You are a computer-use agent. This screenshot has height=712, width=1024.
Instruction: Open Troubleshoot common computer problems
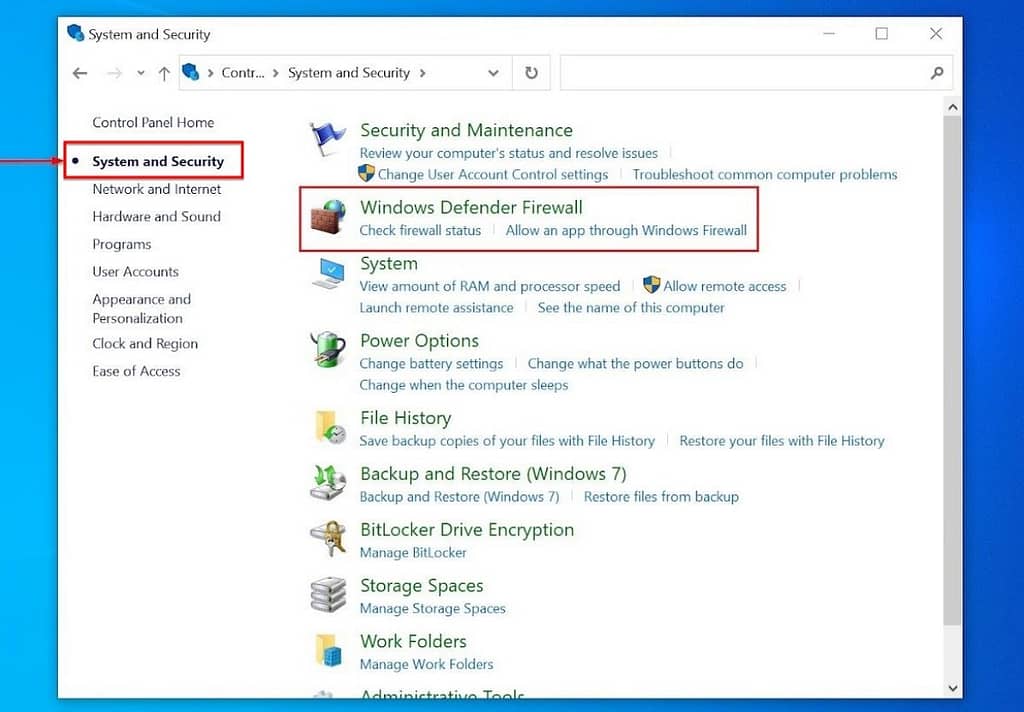pyautogui.click(x=765, y=174)
